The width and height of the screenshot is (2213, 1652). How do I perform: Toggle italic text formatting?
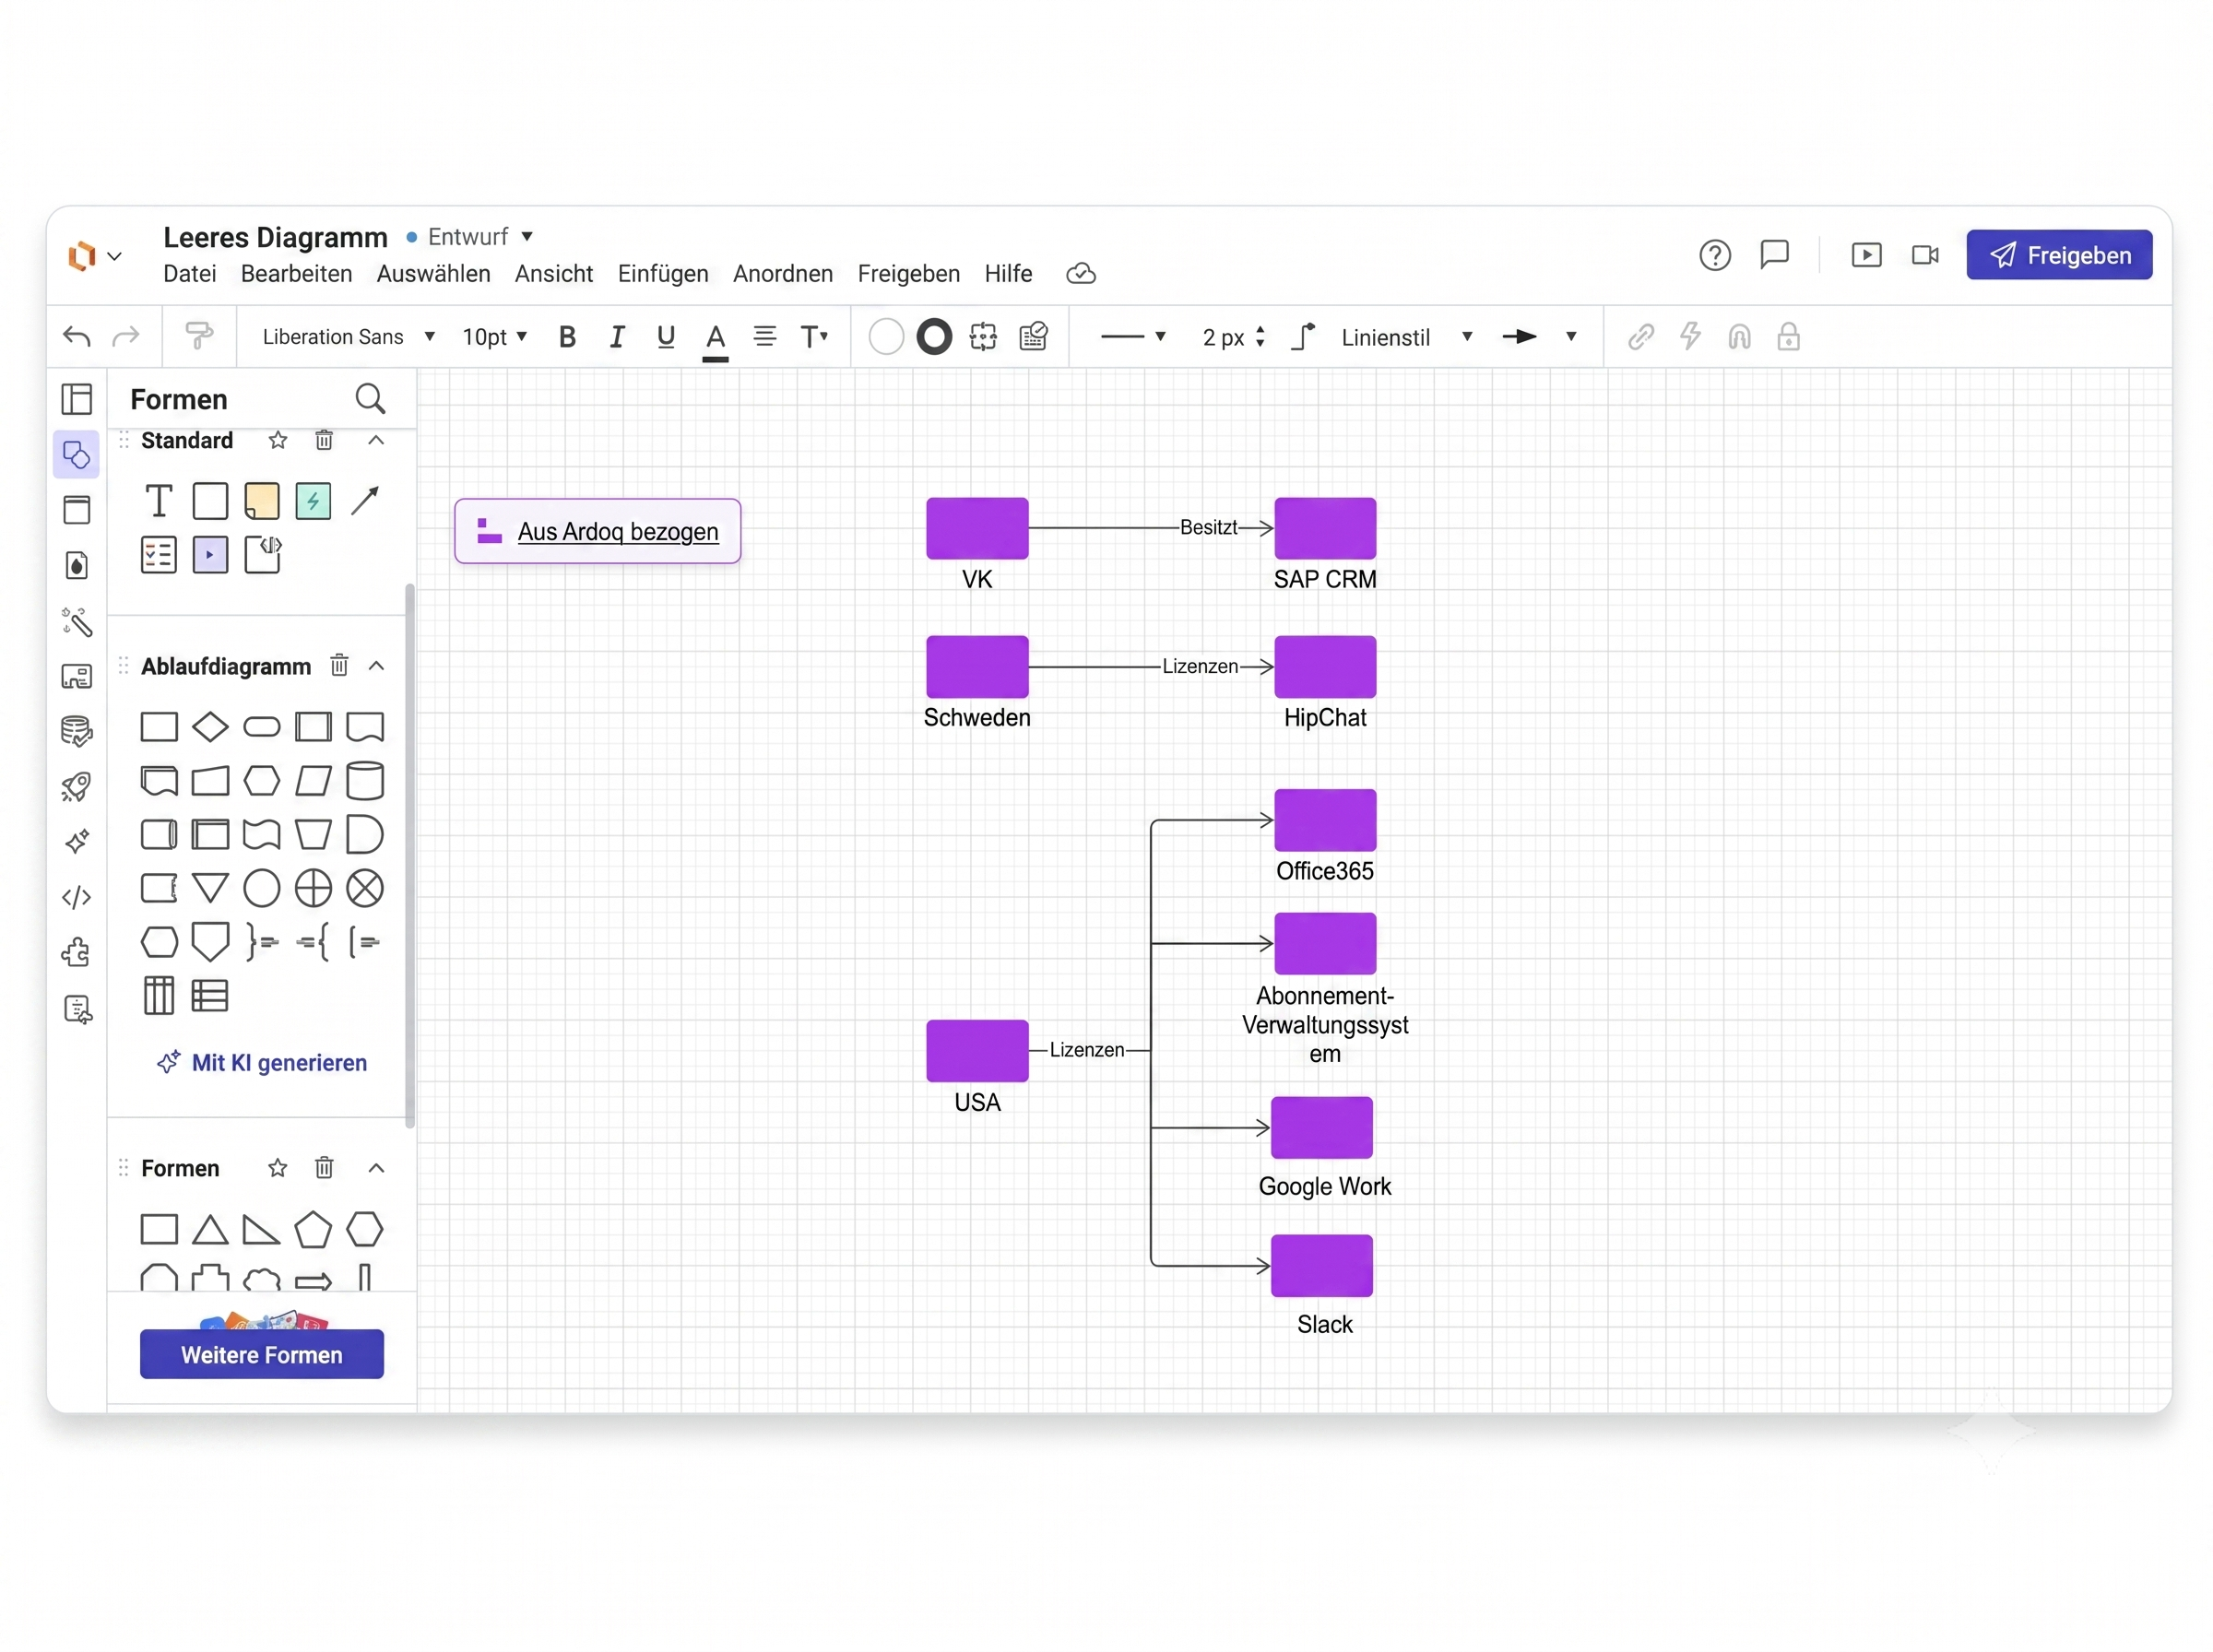(617, 337)
